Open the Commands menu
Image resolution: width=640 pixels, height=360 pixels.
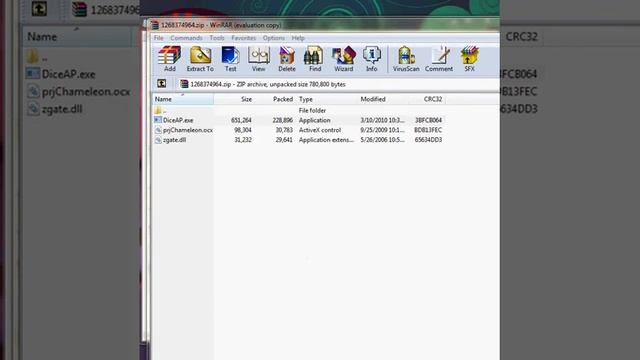pyautogui.click(x=186, y=38)
